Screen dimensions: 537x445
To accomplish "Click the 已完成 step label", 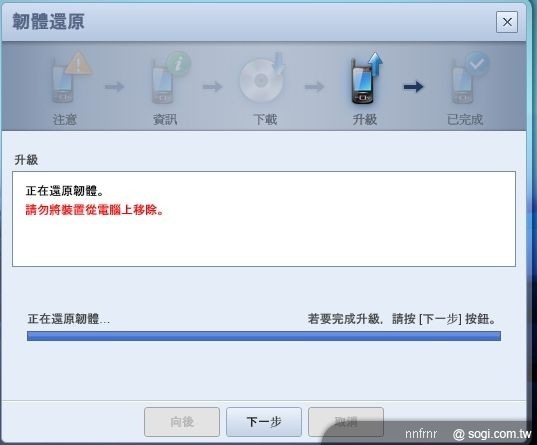I will coord(465,120).
